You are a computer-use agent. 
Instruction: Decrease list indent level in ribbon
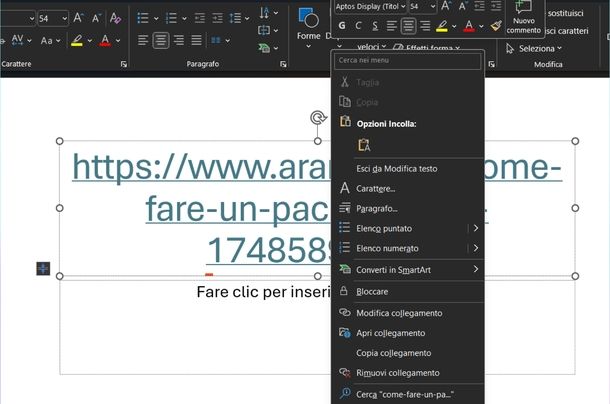tap(200, 18)
